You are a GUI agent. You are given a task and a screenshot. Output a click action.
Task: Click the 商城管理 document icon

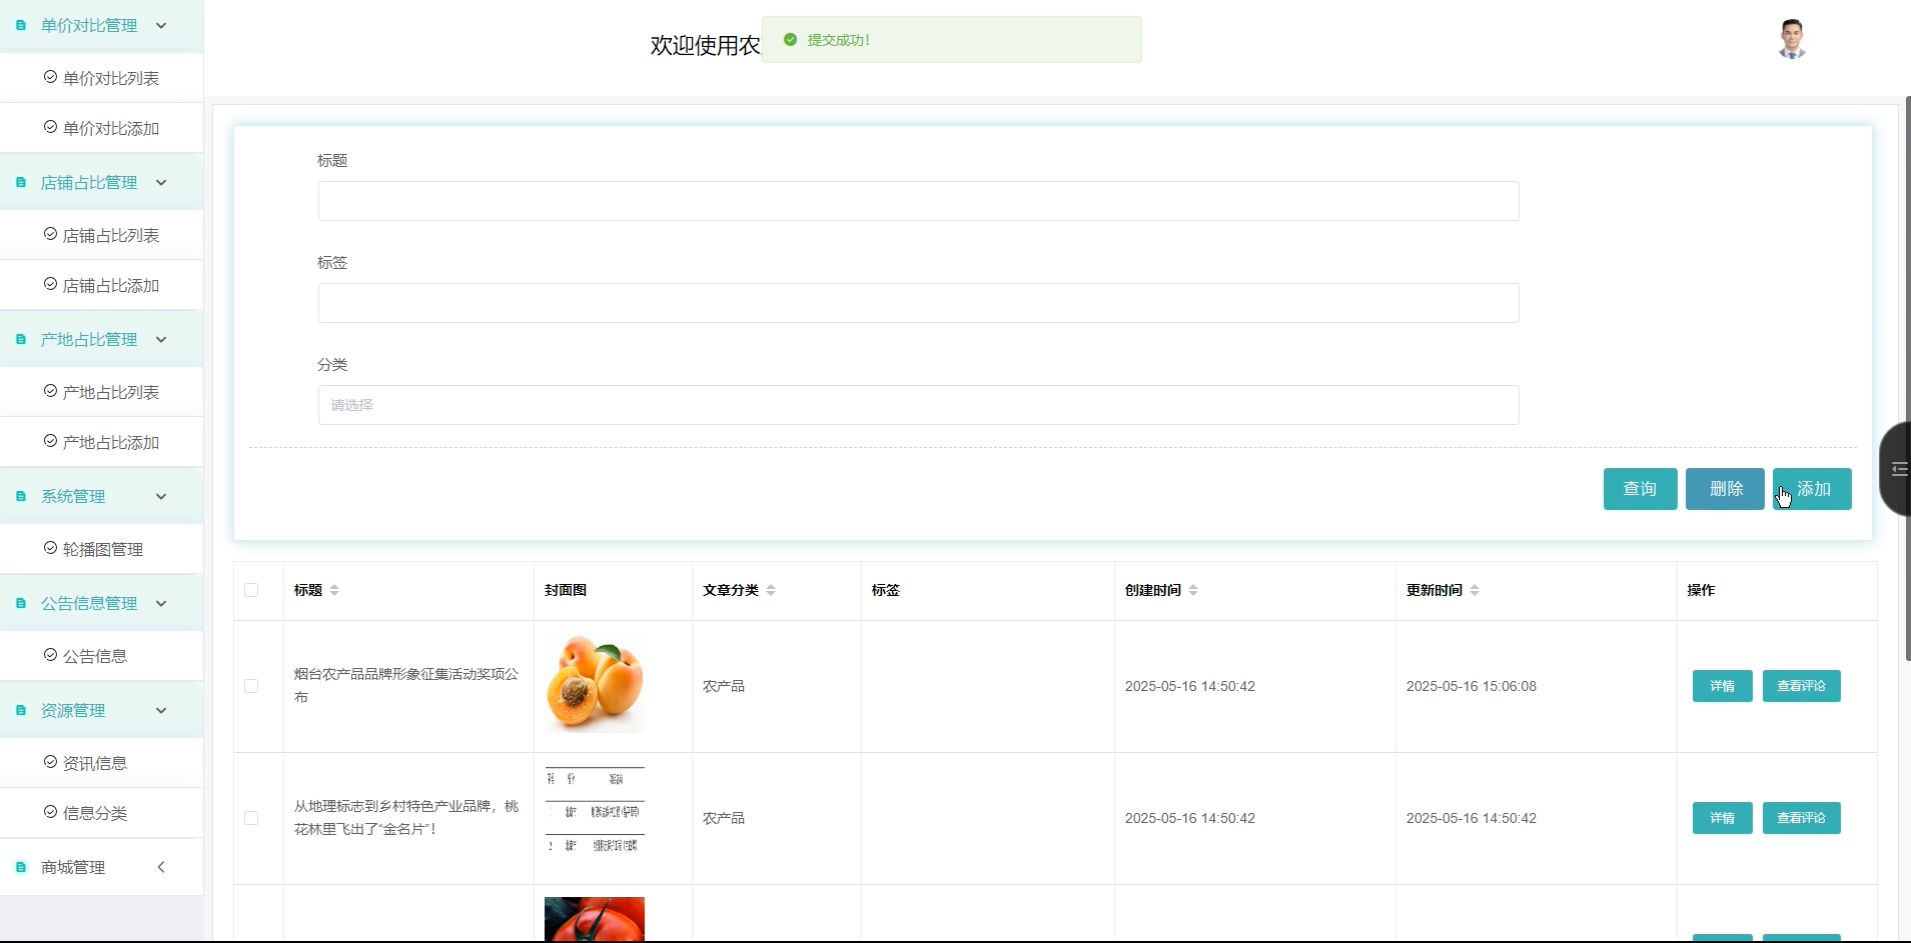click(21, 867)
